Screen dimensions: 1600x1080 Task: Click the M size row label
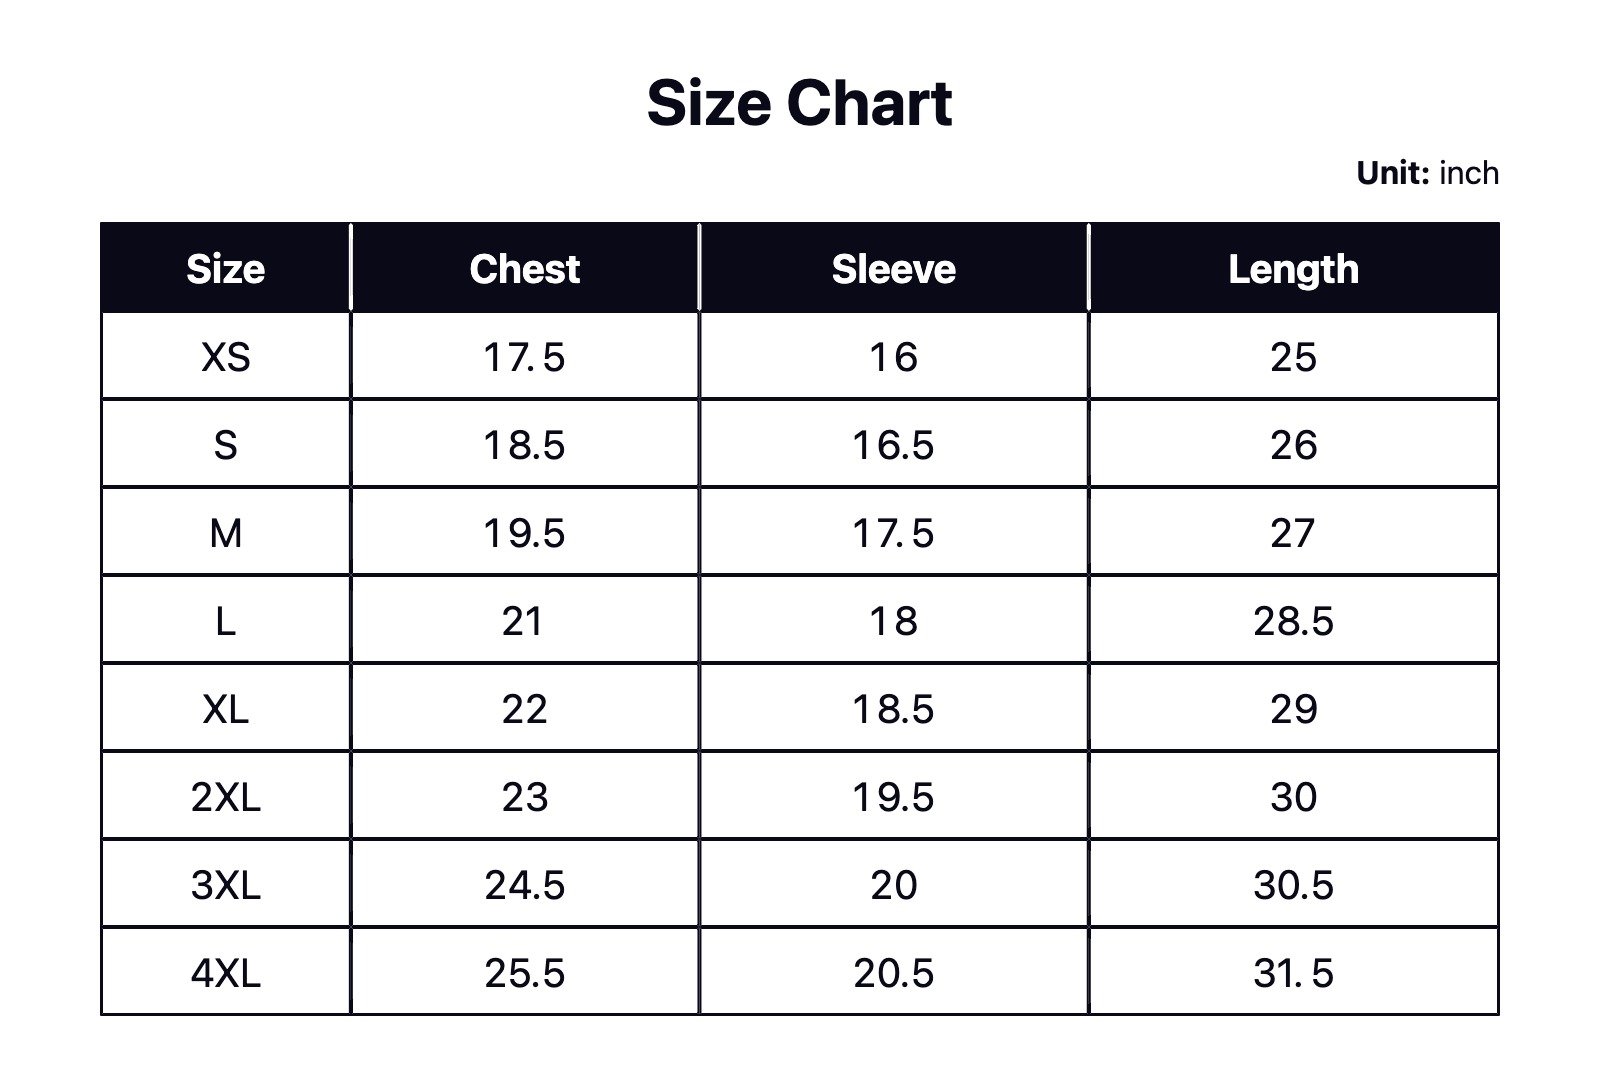pos(226,533)
